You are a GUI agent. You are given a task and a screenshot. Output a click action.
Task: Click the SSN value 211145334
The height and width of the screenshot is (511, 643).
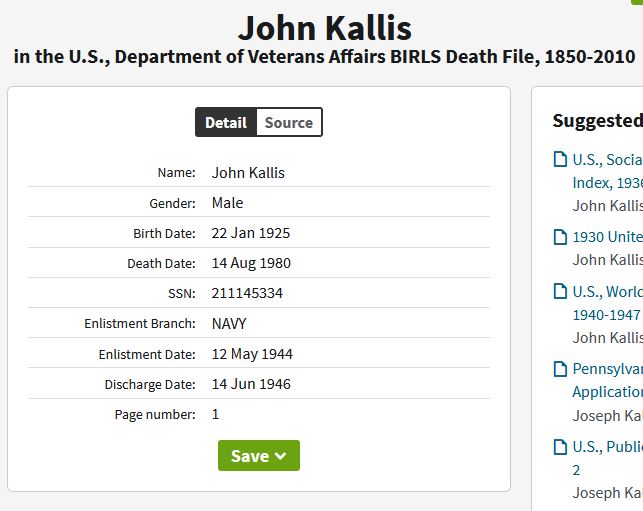(247, 294)
